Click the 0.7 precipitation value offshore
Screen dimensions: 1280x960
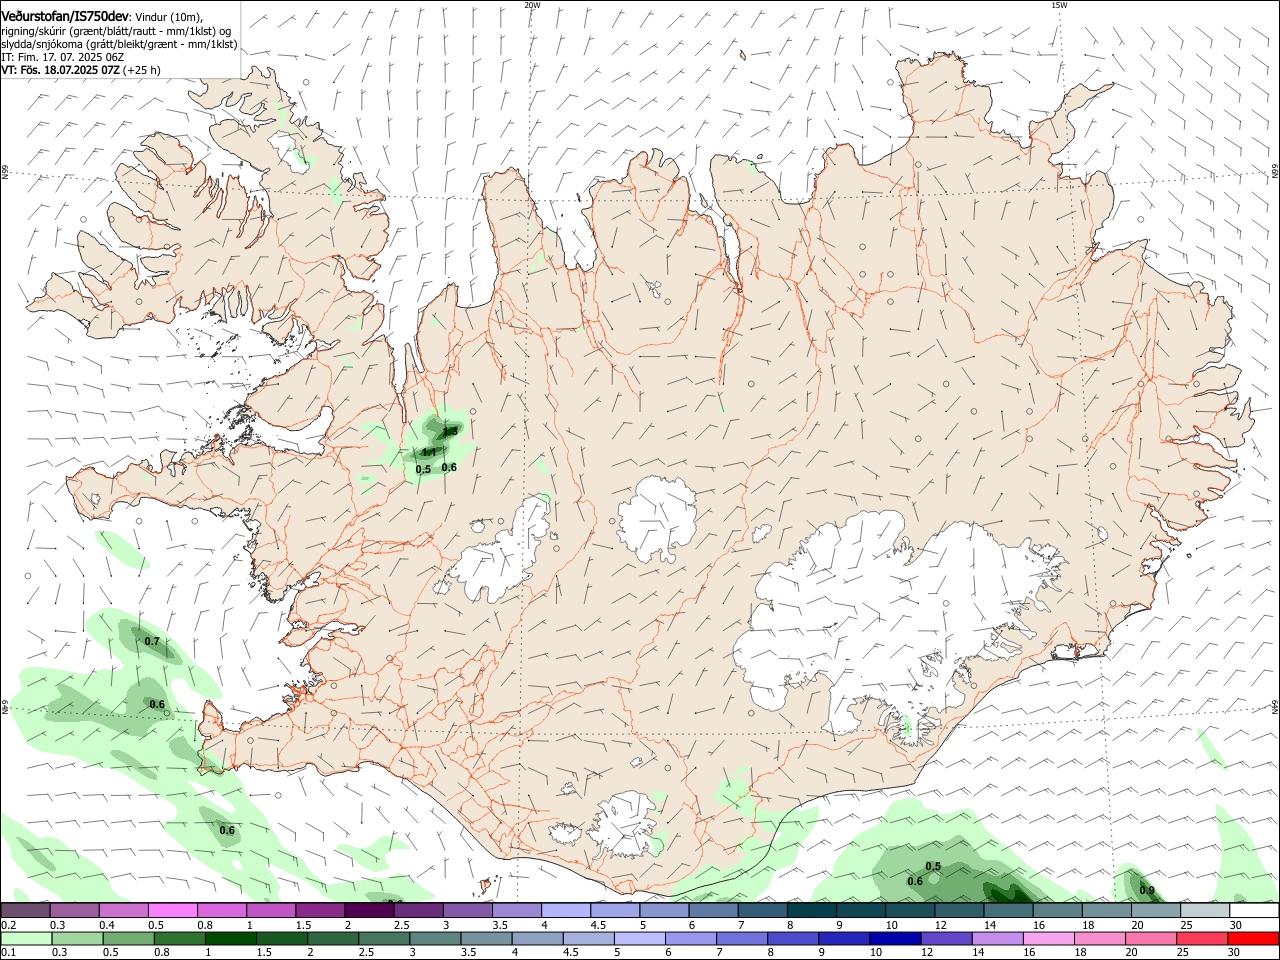[152, 641]
